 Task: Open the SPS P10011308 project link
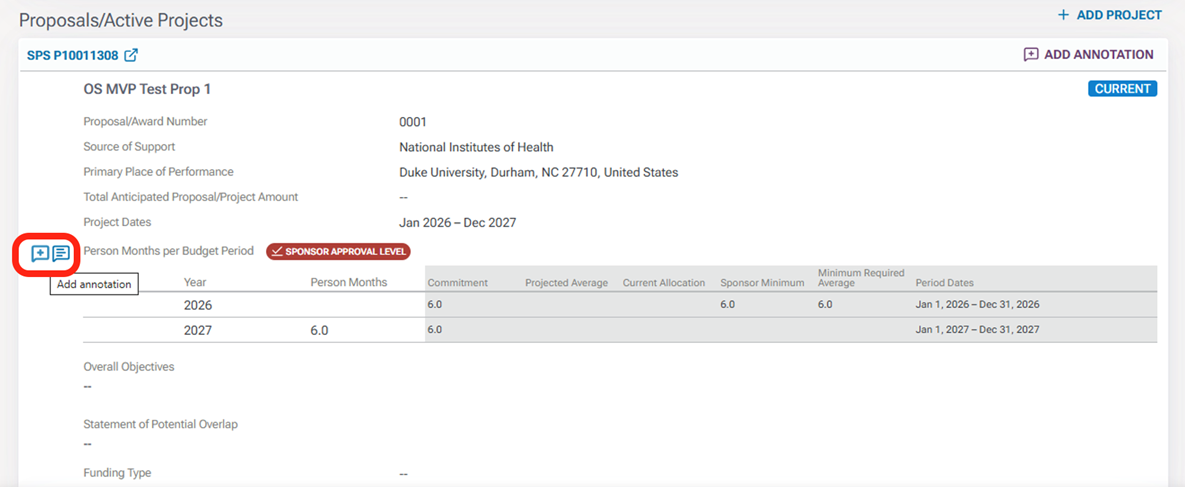(72, 55)
